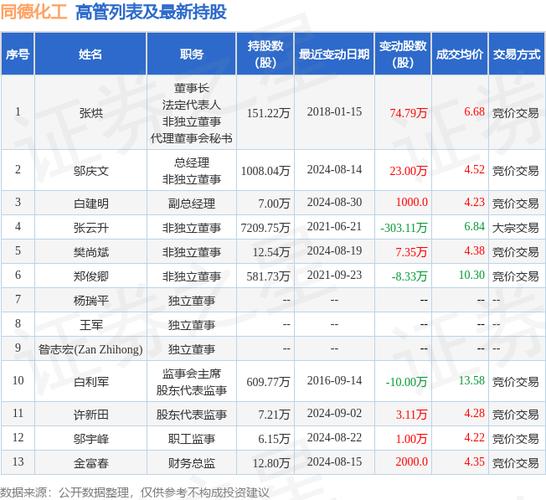This screenshot has height=500, width=546.
Task: Click the position 副总经理
Action: coord(192,203)
